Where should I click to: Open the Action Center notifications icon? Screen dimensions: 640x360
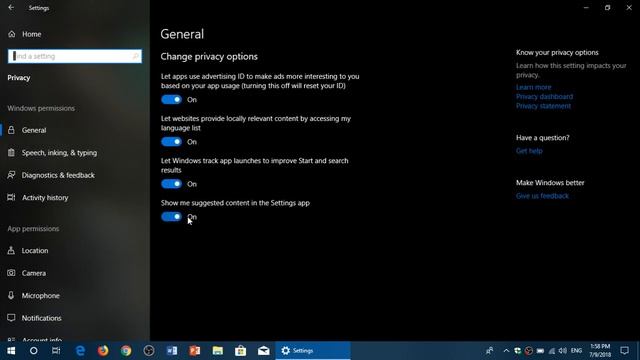pyautogui.click(x=624, y=351)
